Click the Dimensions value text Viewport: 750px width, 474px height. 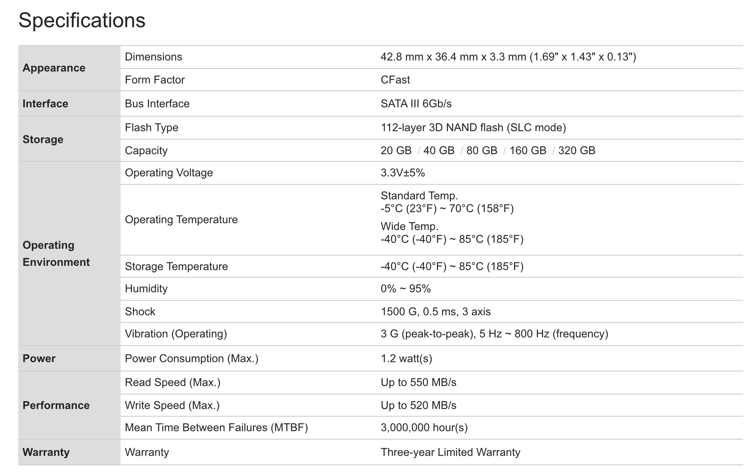coord(508,57)
